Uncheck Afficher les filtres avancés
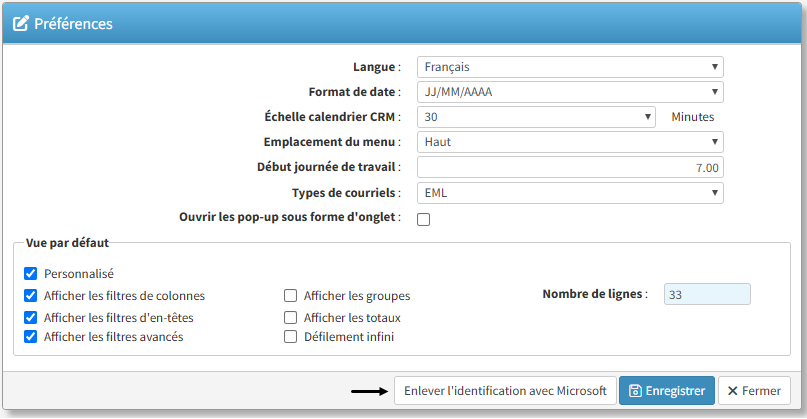The width and height of the screenshot is (807, 419). click(30, 337)
